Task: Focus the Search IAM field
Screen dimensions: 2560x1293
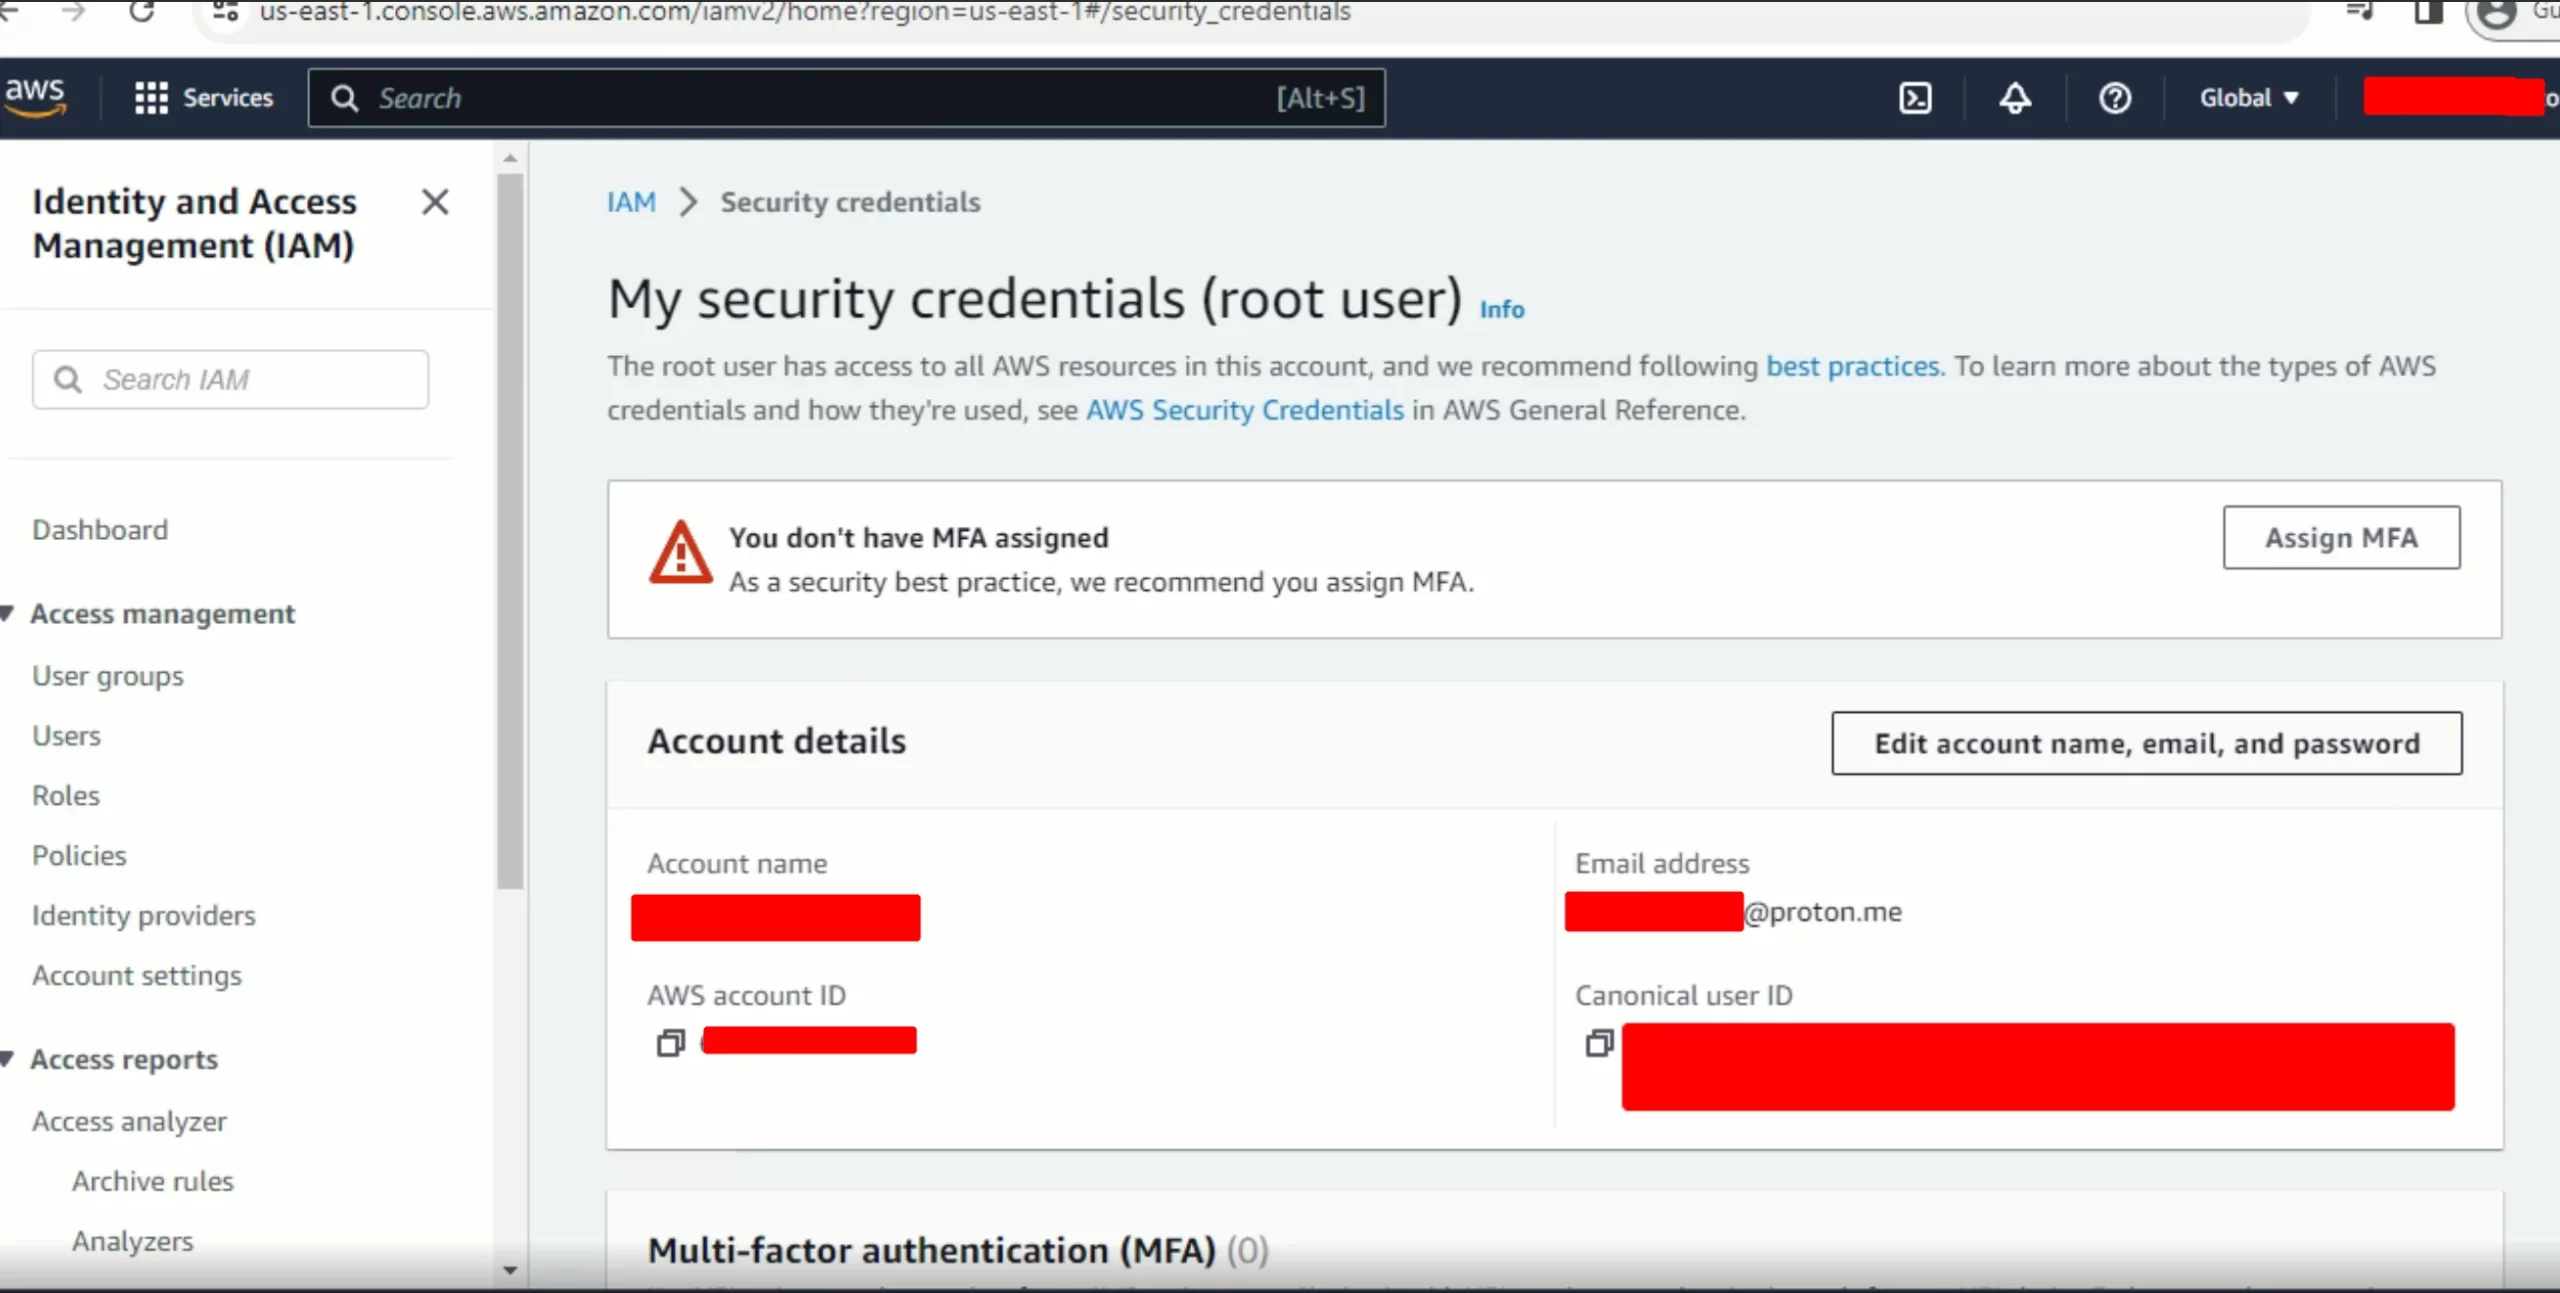Action: 231,380
